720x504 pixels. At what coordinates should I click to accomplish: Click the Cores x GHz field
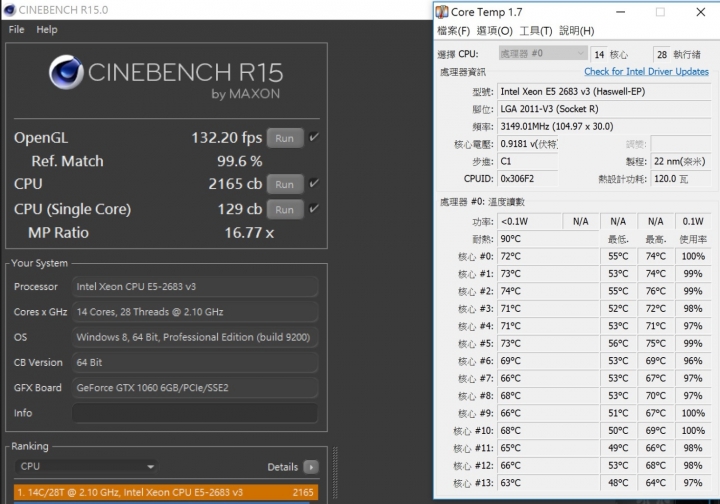(195, 312)
